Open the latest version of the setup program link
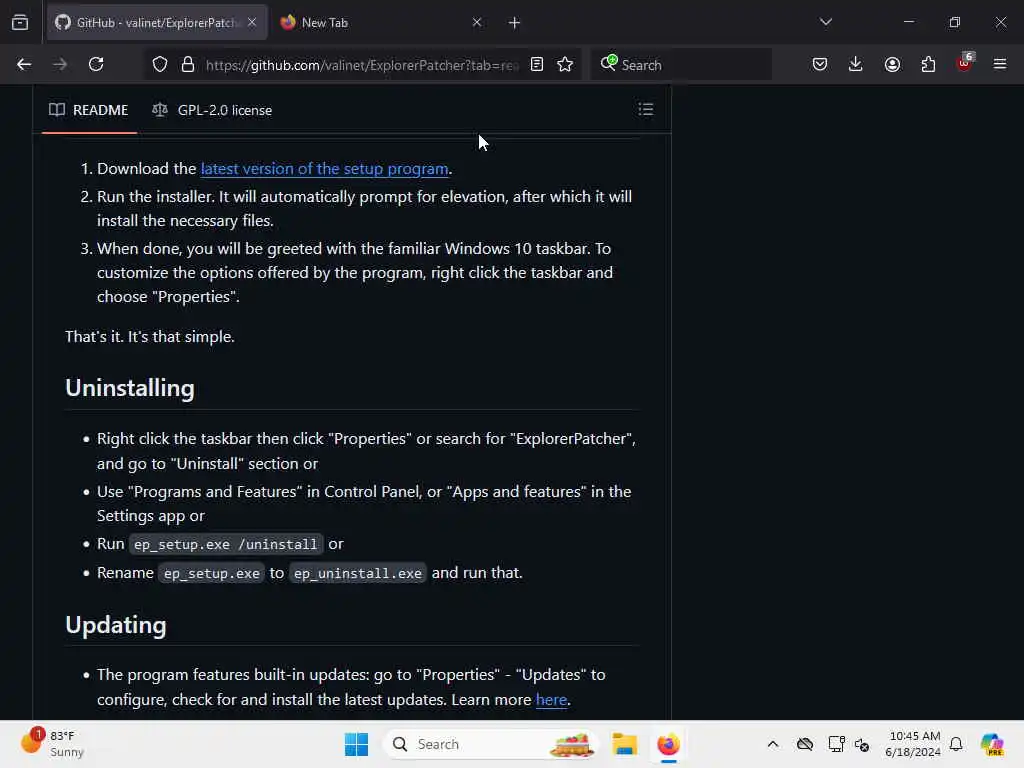Viewport: 1024px width, 768px height. [x=325, y=168]
